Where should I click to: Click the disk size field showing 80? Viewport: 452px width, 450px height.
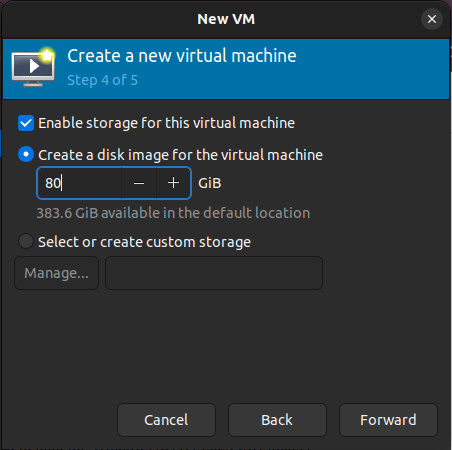79,183
